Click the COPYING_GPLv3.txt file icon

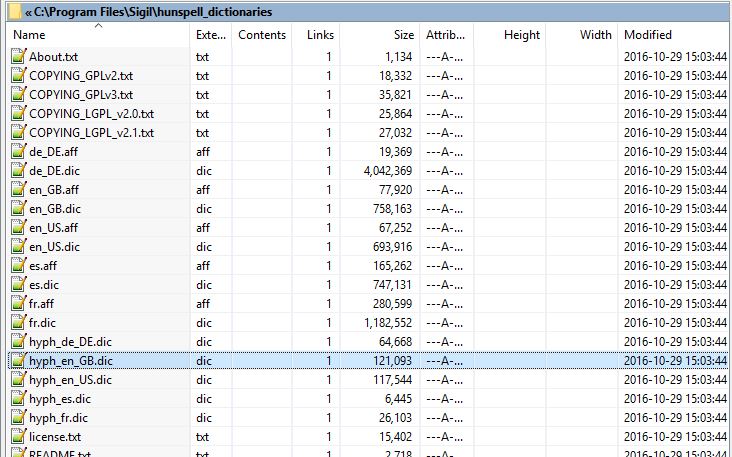(18, 95)
